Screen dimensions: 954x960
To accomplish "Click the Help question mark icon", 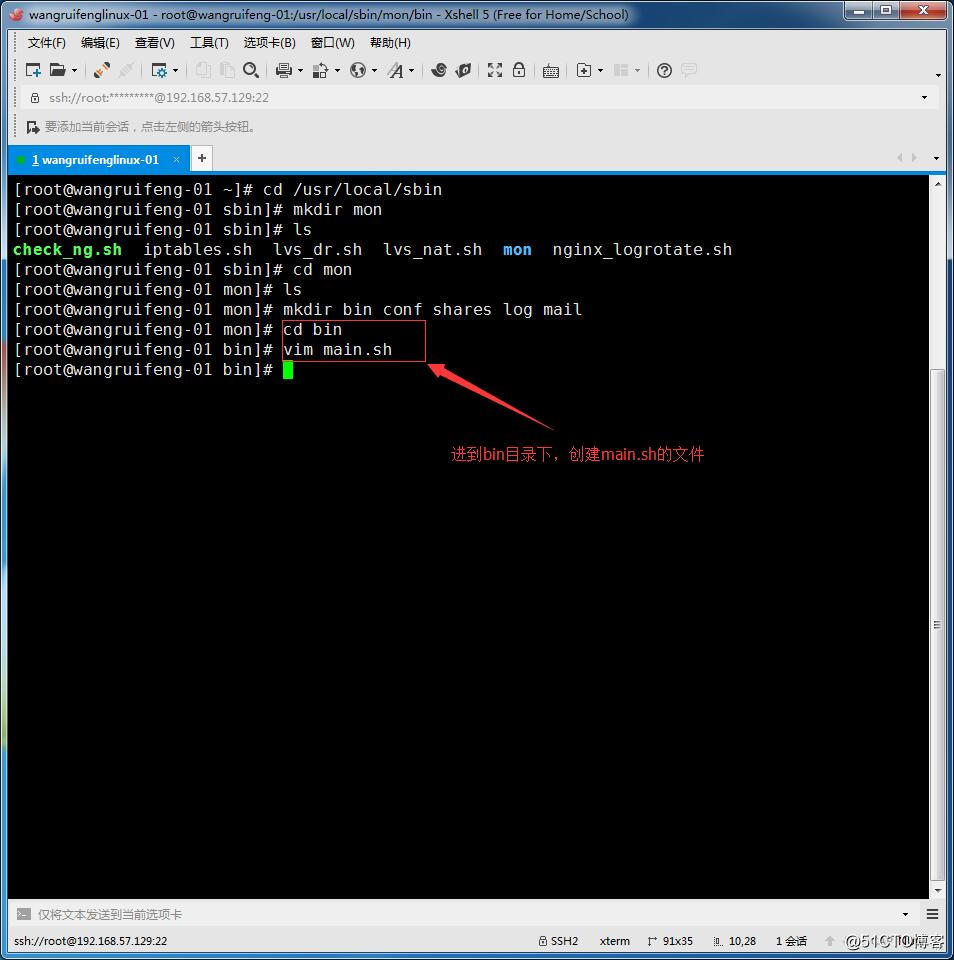I will (x=664, y=70).
